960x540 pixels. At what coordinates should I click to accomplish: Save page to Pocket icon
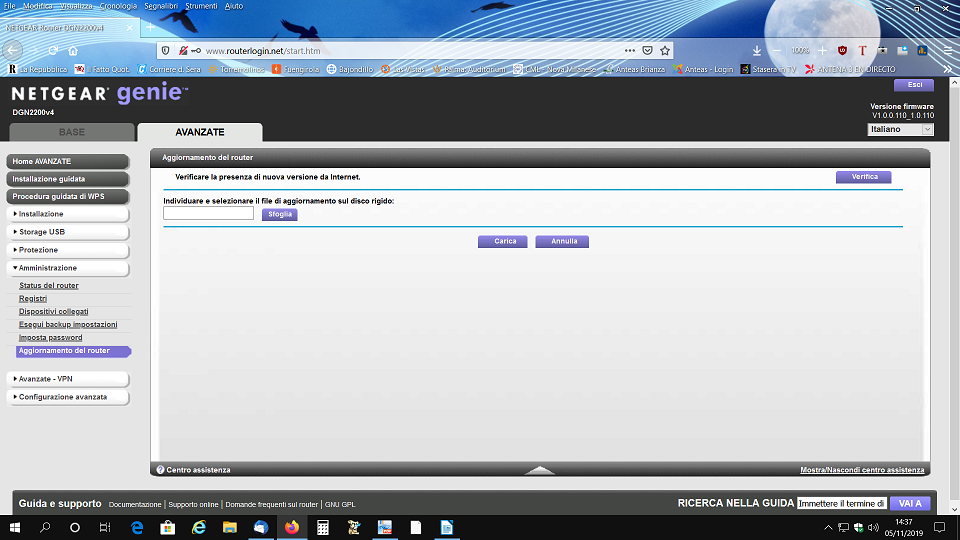(647, 51)
